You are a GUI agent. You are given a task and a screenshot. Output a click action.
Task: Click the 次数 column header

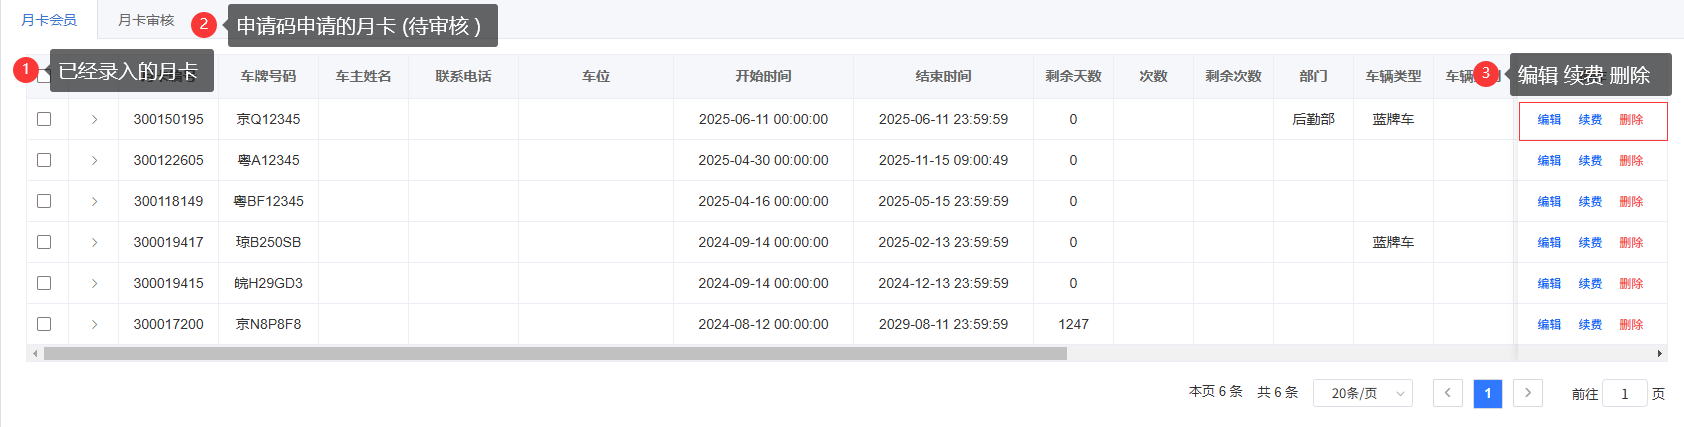(x=1153, y=76)
